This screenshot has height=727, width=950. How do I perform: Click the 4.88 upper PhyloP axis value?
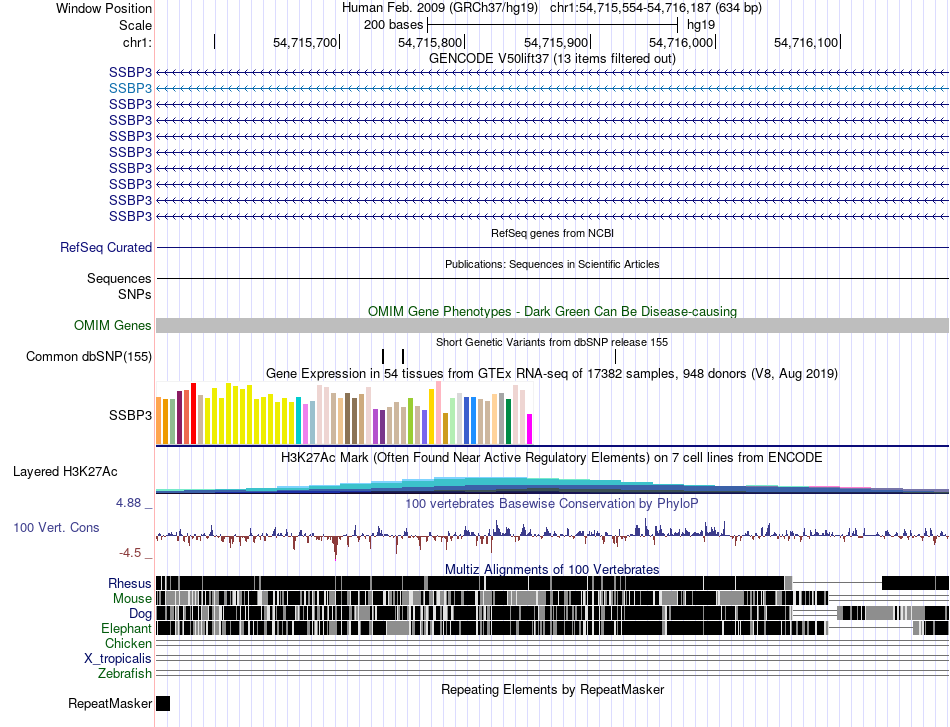click(x=128, y=503)
